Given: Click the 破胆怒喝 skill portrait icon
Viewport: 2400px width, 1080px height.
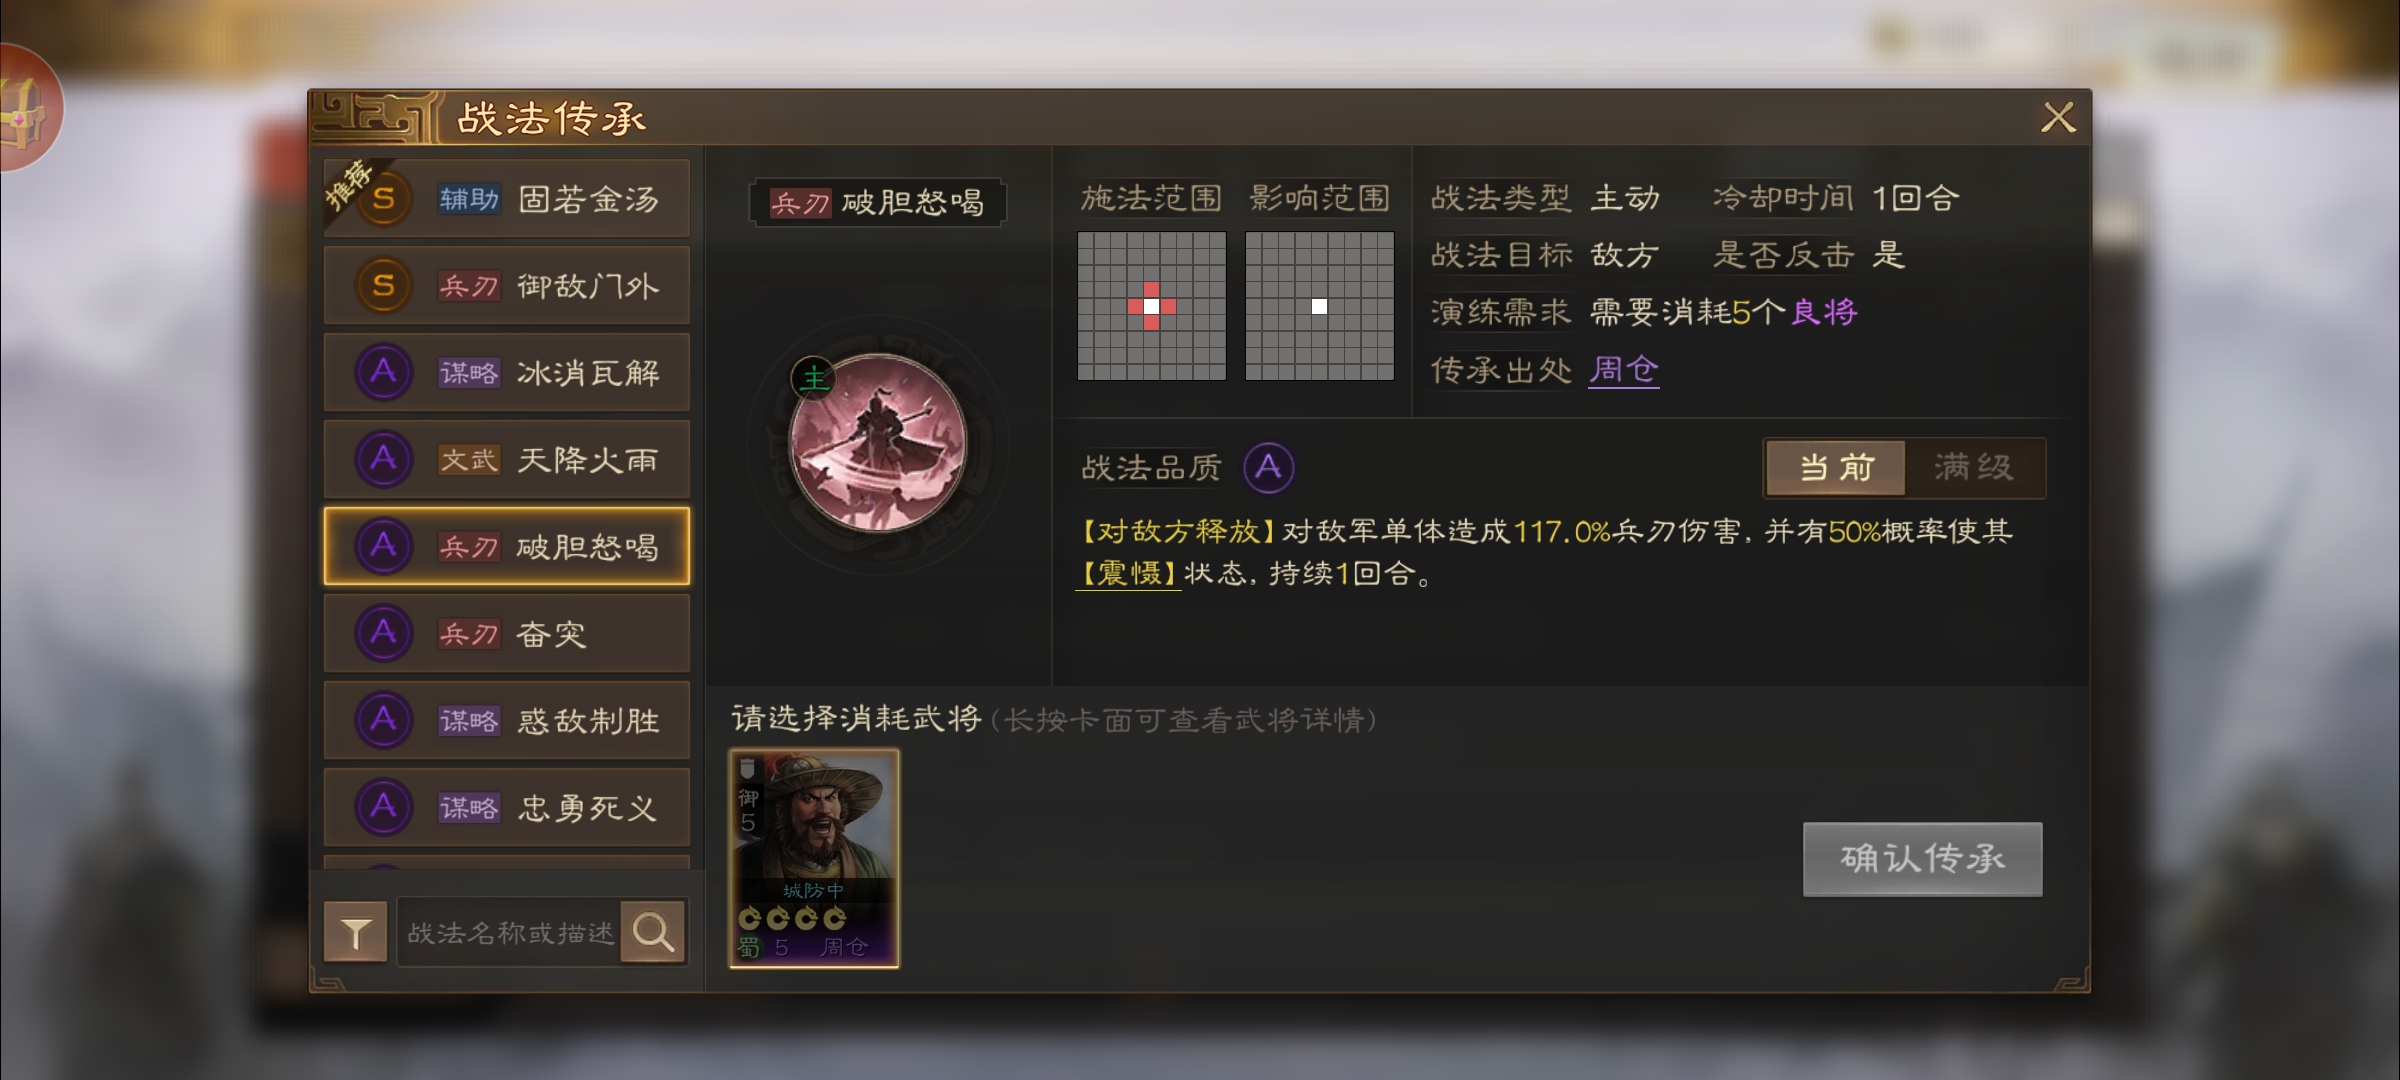Looking at the screenshot, I should click(x=878, y=442).
